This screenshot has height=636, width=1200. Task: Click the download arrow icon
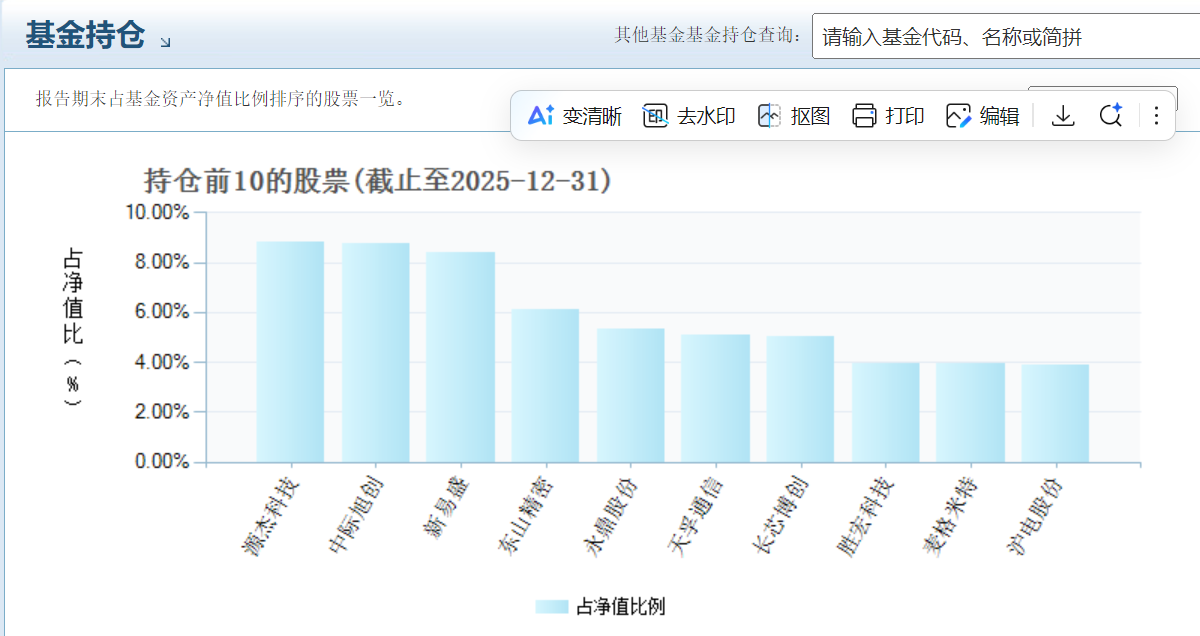1064,116
